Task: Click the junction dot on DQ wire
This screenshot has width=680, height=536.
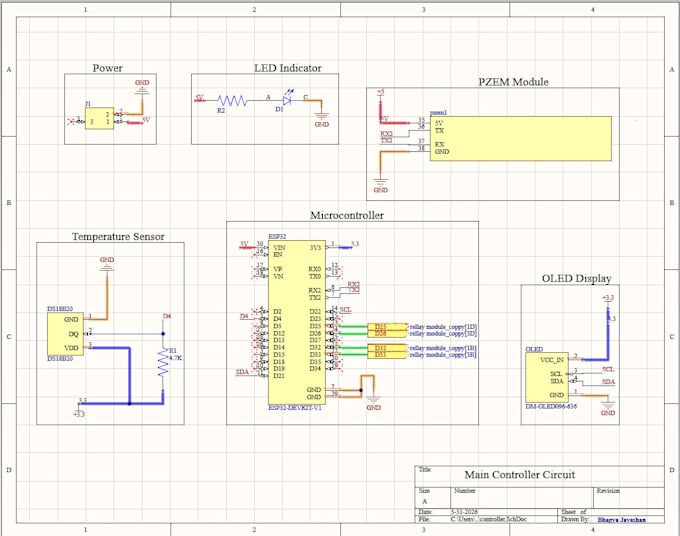Action: [x=163, y=333]
